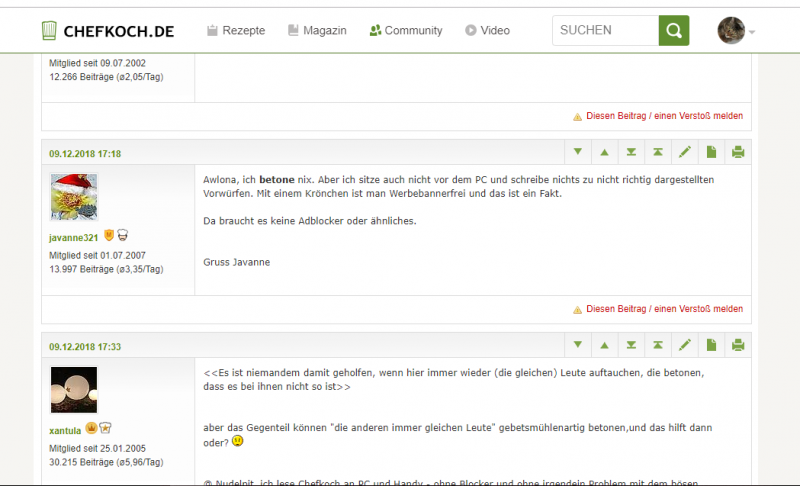Open javanne321's user profile link

pyautogui.click(x=74, y=237)
